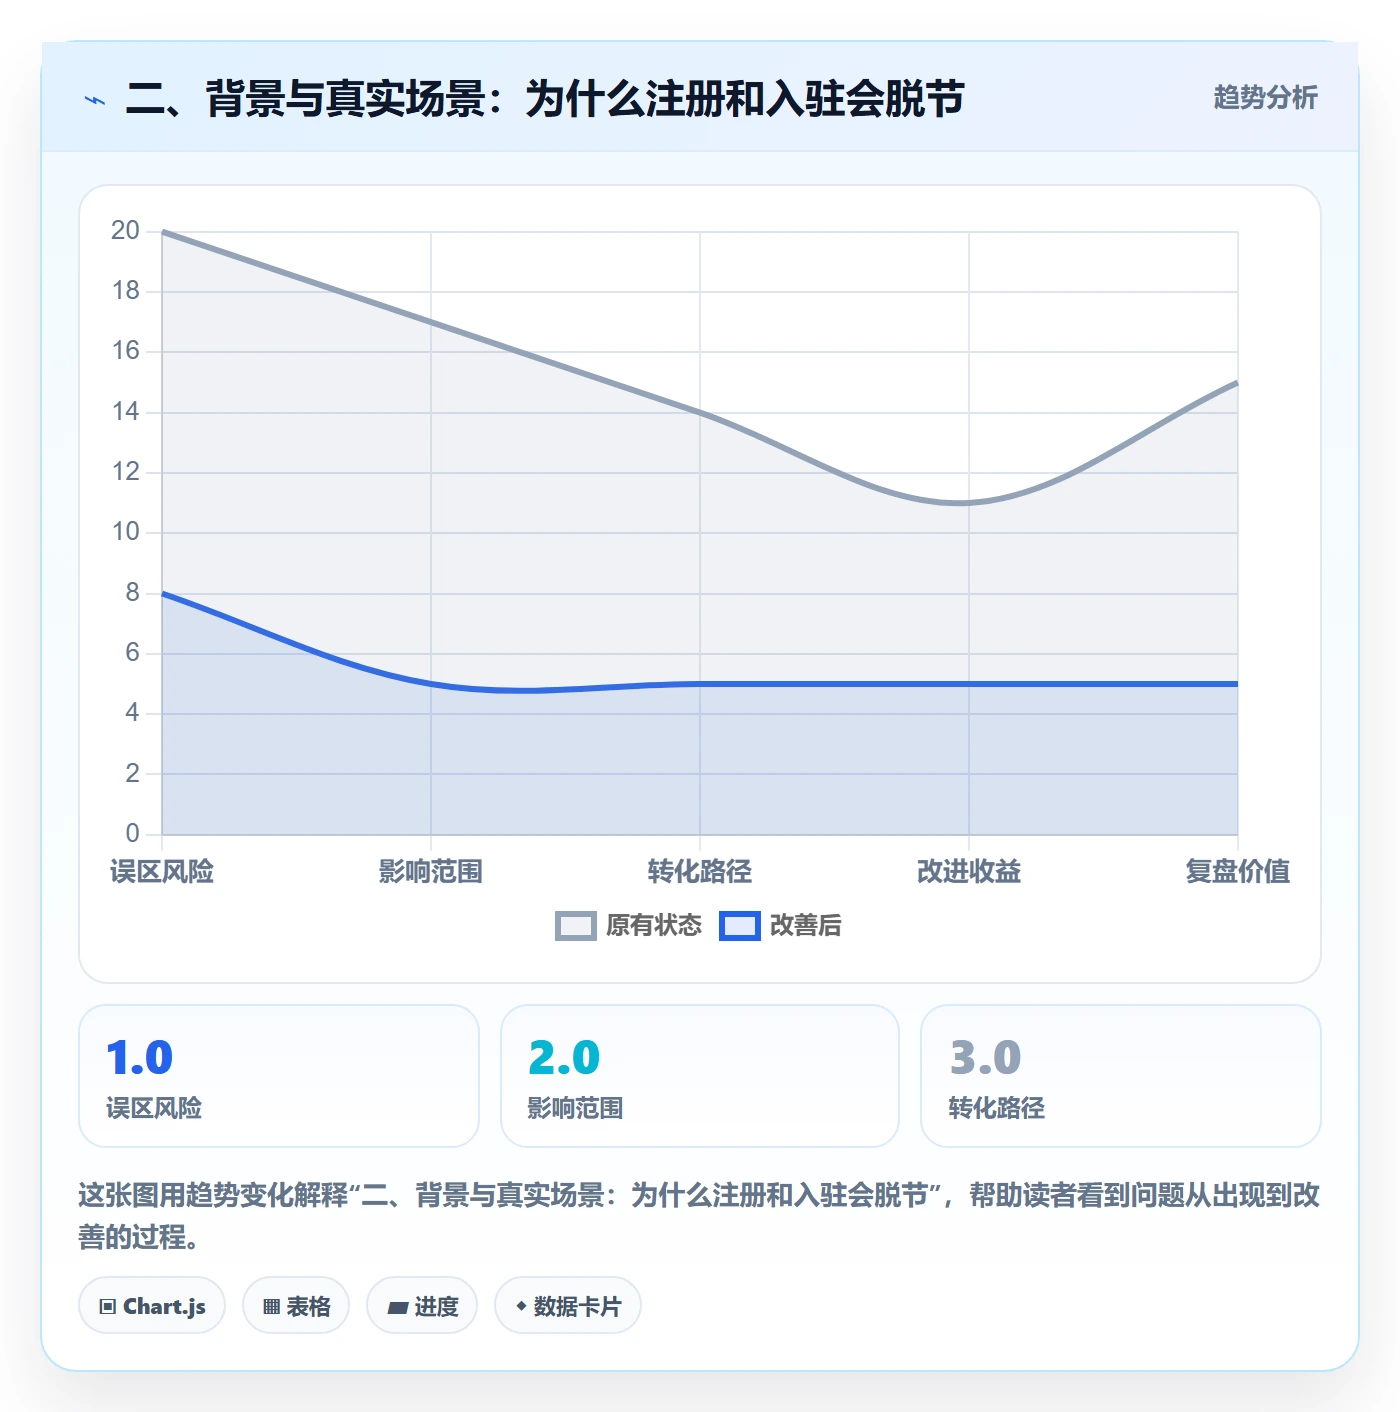Click the y-axis value 14
Viewport: 1400px width, 1412px height.
[x=125, y=412]
